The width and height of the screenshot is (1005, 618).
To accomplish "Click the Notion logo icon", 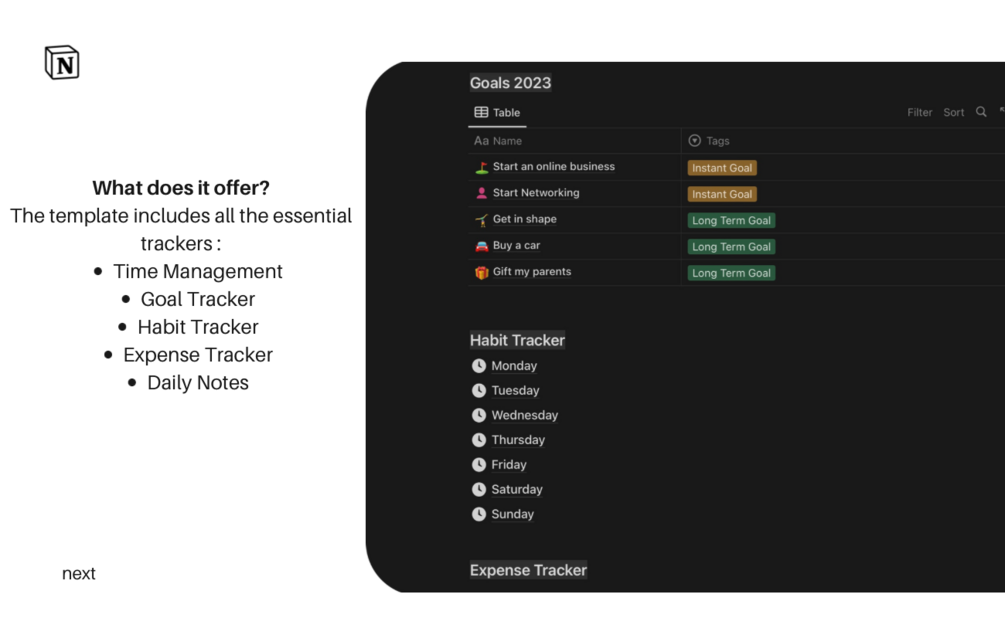I will pos(62,62).
